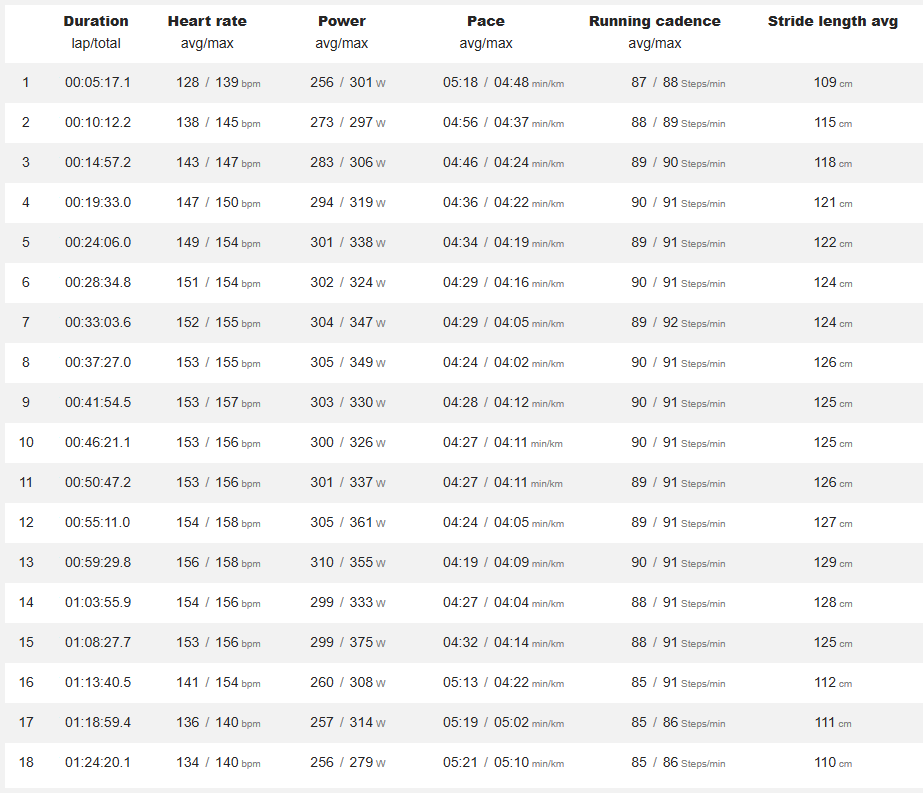Image resolution: width=923 pixels, height=793 pixels.
Task: Select lap 18 row number
Action: point(26,763)
